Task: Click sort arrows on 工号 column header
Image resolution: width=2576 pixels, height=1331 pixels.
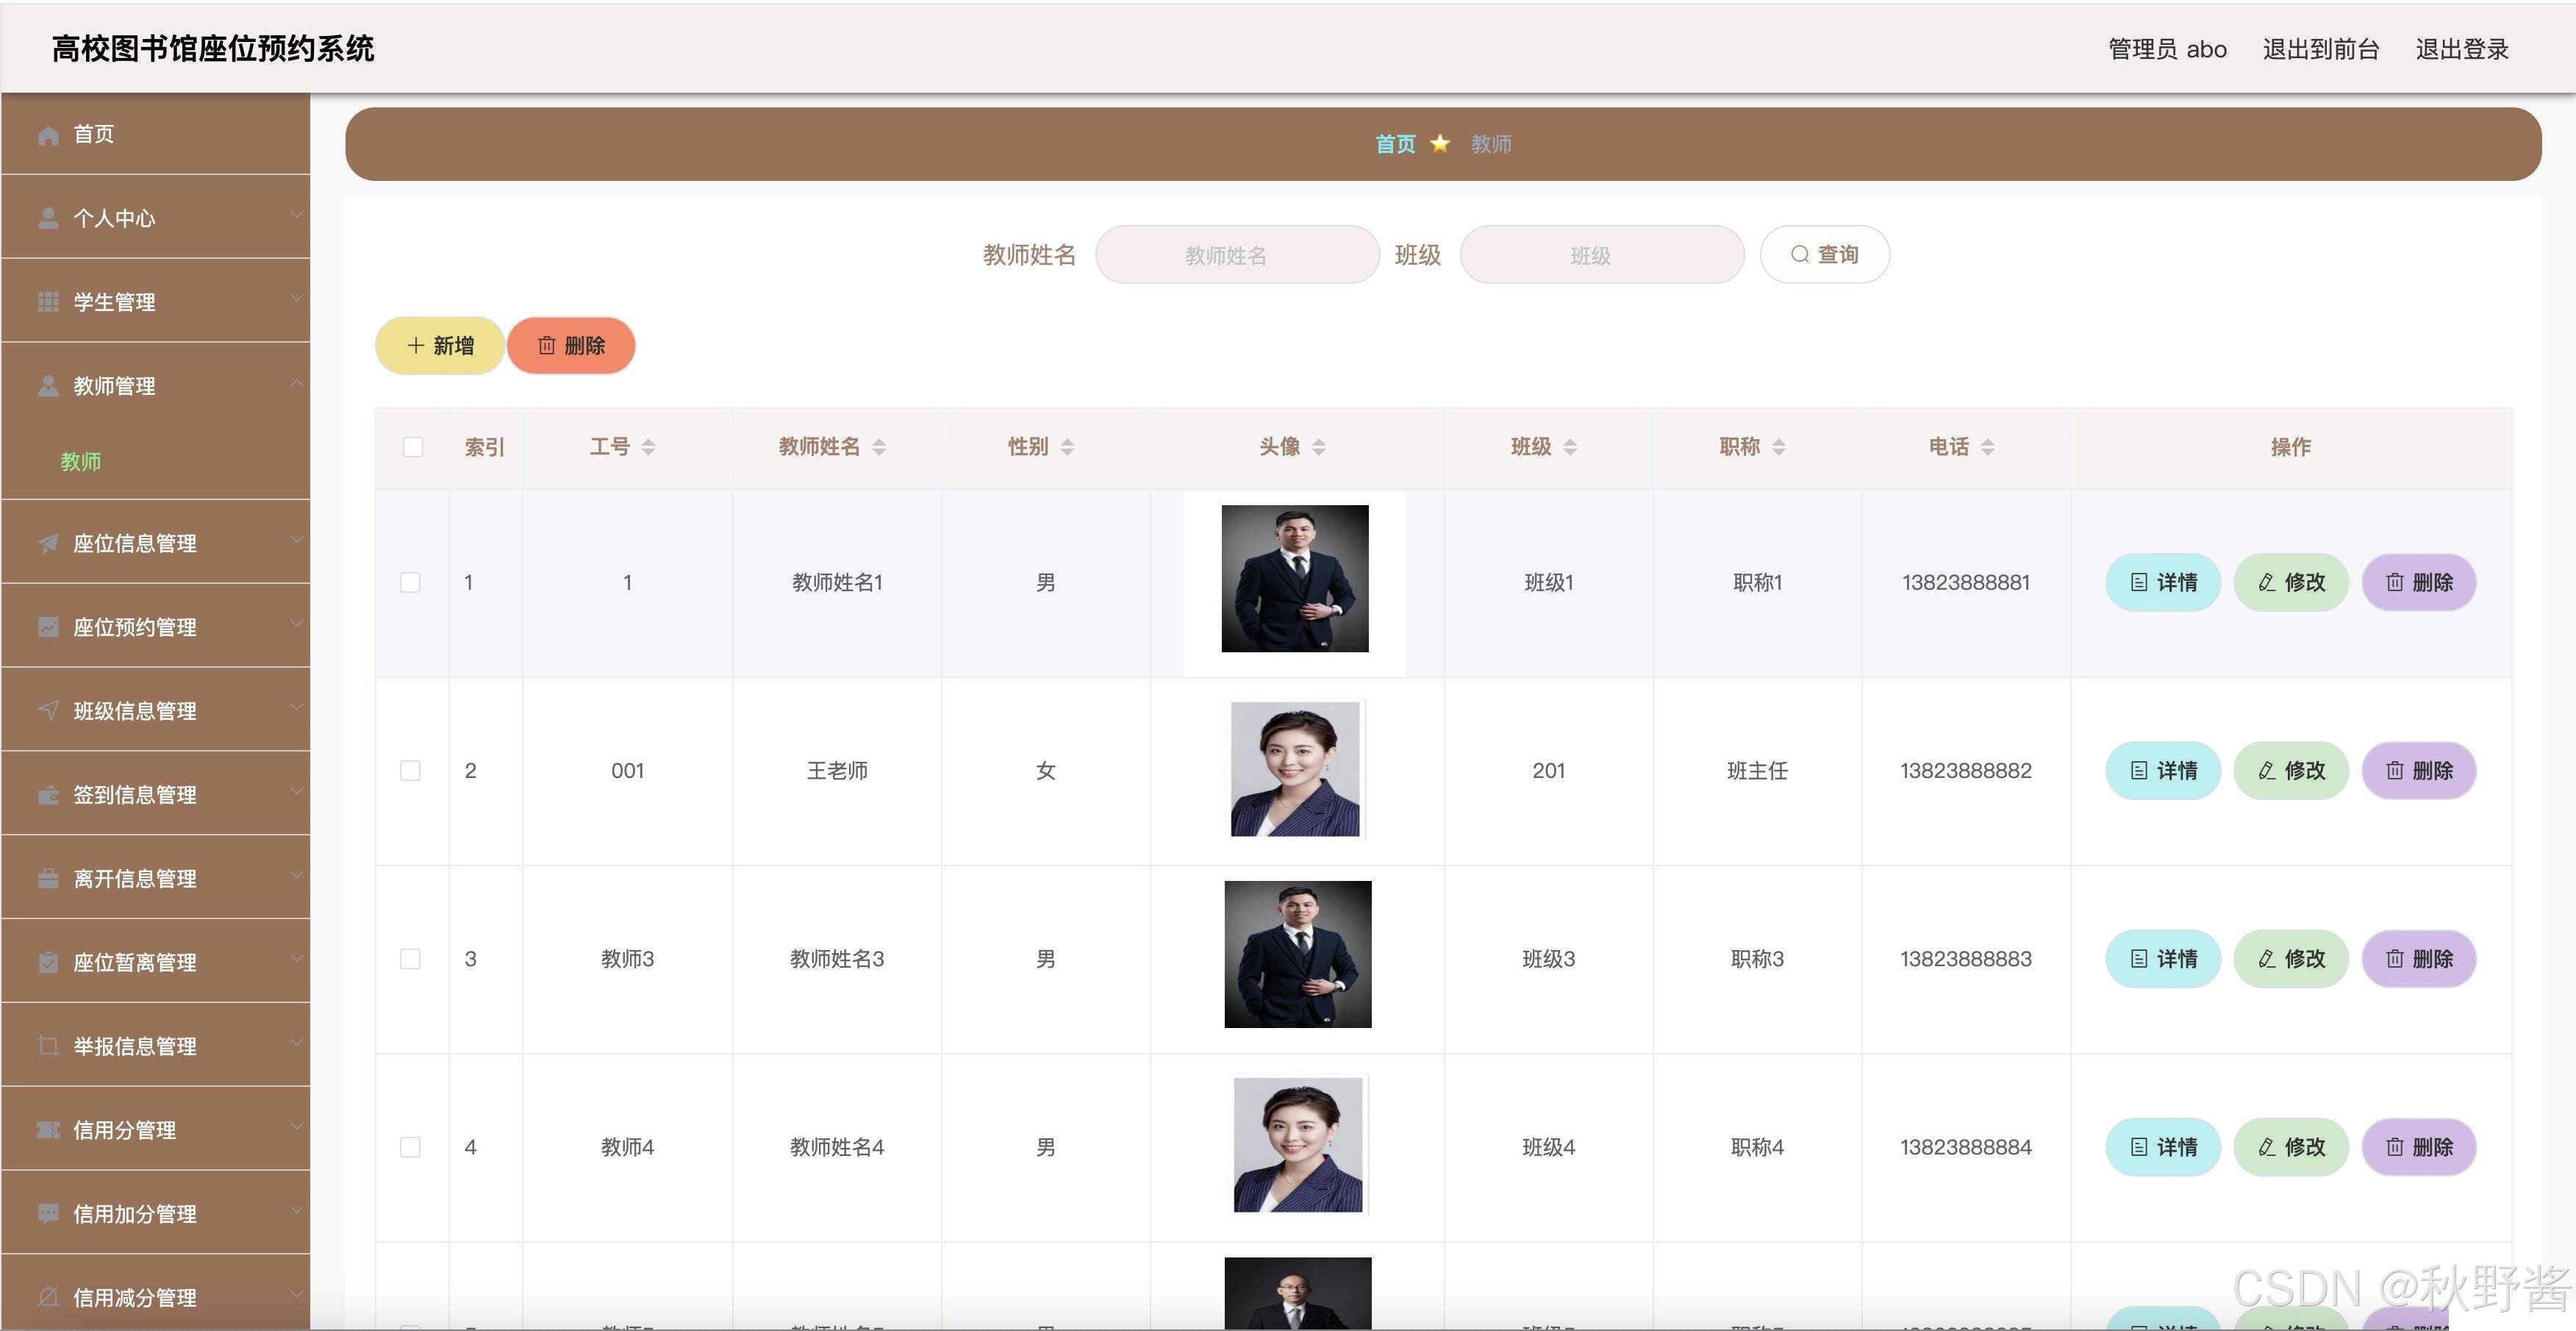Action: point(648,447)
